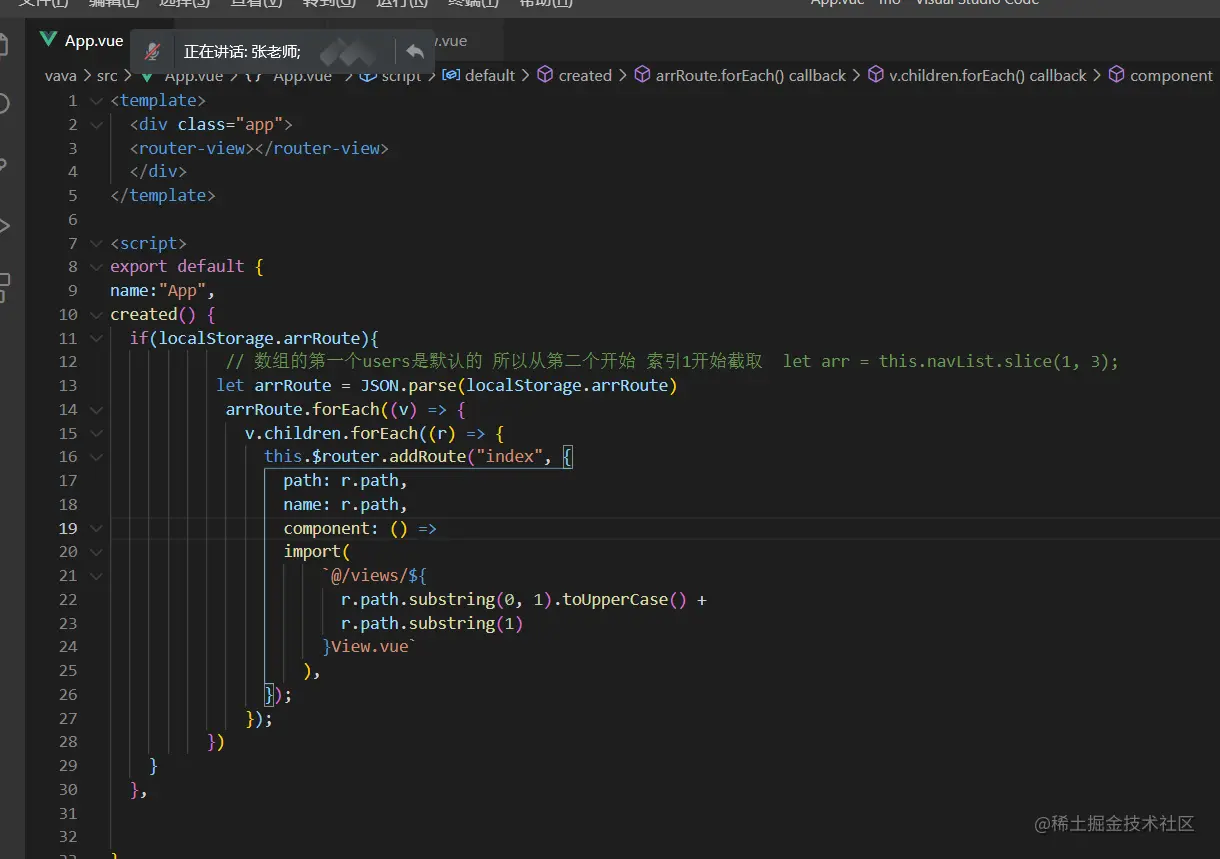
Task: Click the muted microphone icon in overlay
Action: click(153, 52)
